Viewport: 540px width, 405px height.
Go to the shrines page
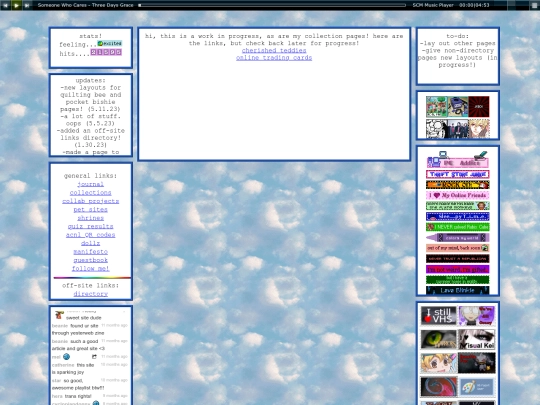point(91,218)
